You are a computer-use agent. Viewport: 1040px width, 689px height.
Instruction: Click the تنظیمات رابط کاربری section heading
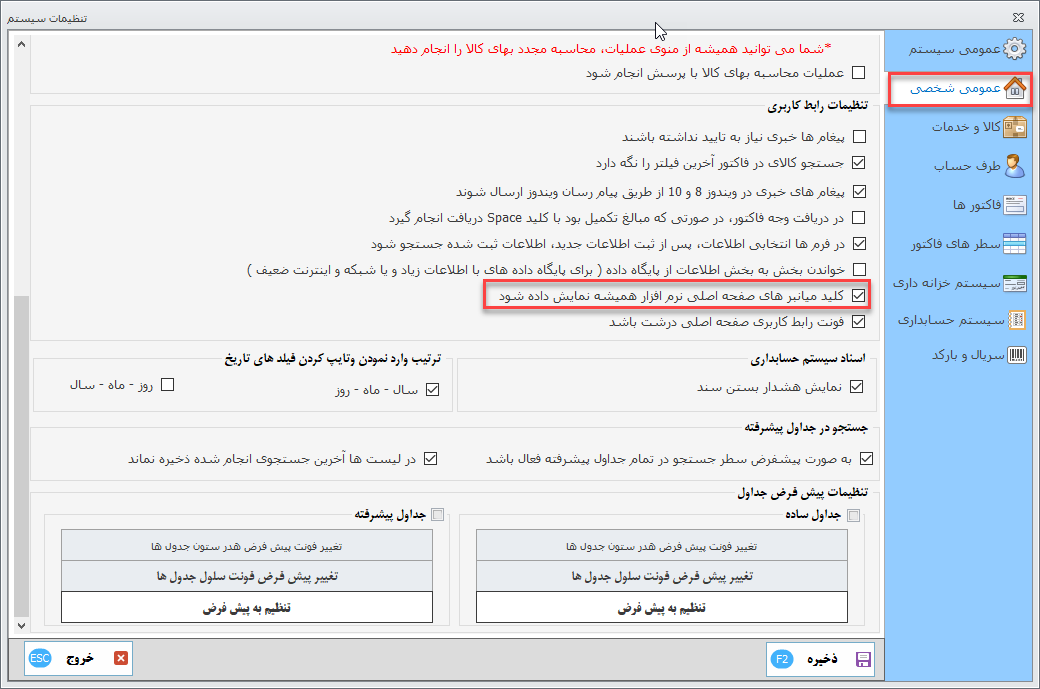[817, 105]
